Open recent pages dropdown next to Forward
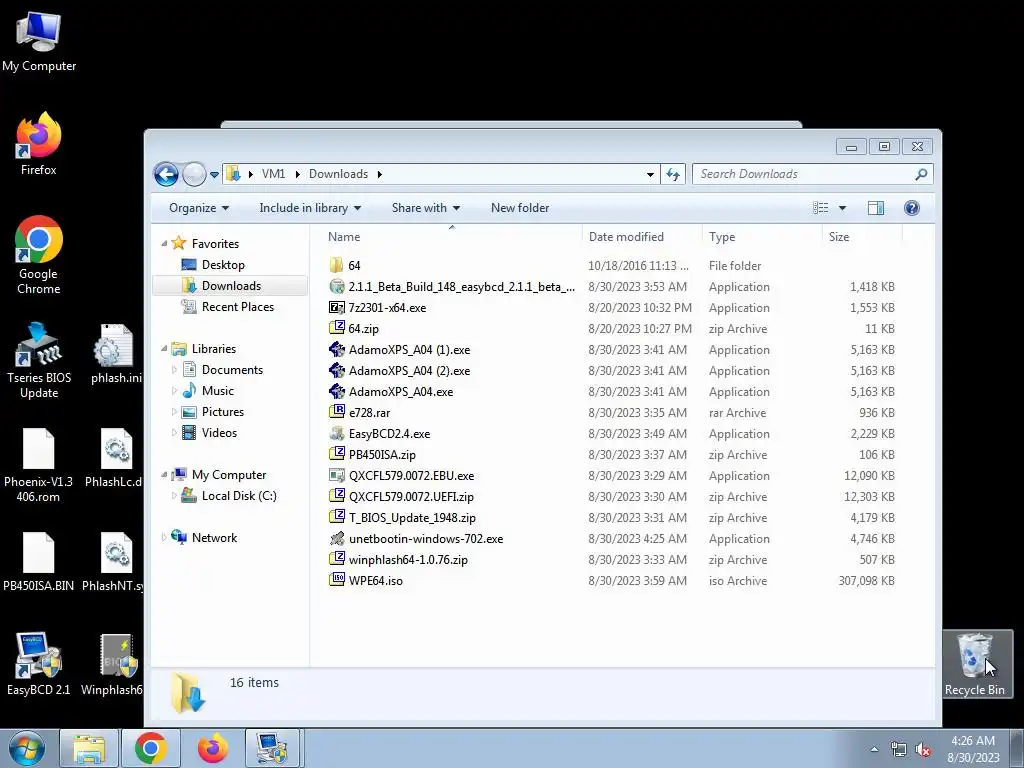The image size is (1024, 768). click(x=214, y=175)
